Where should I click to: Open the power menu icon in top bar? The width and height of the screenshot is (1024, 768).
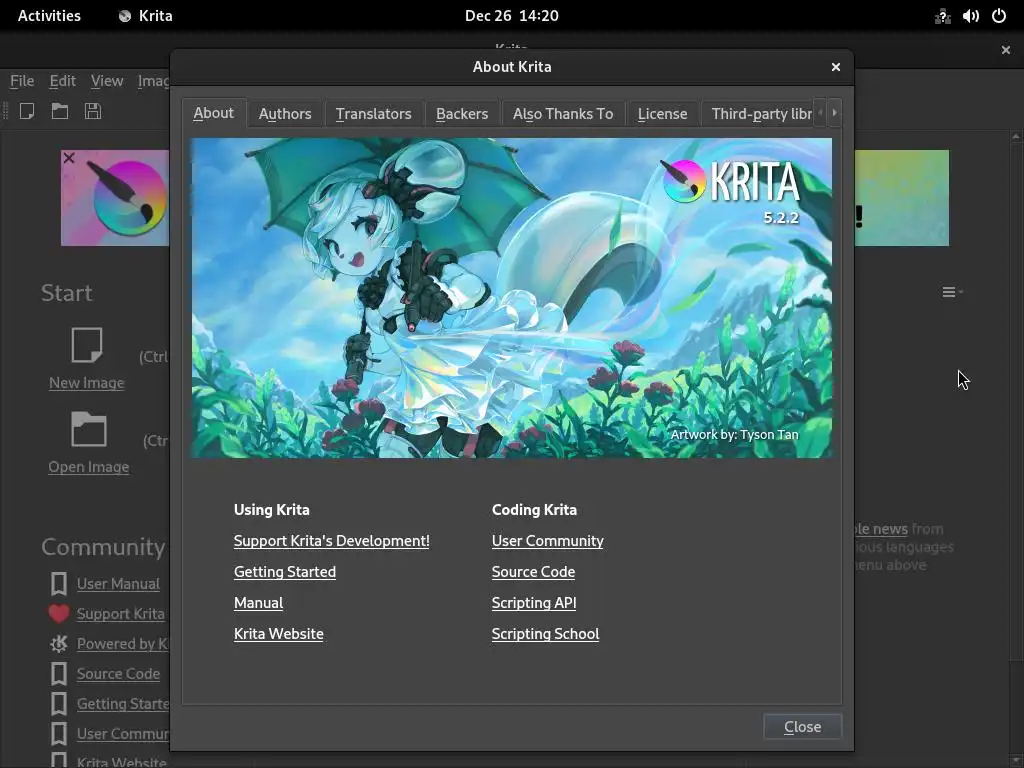999,16
